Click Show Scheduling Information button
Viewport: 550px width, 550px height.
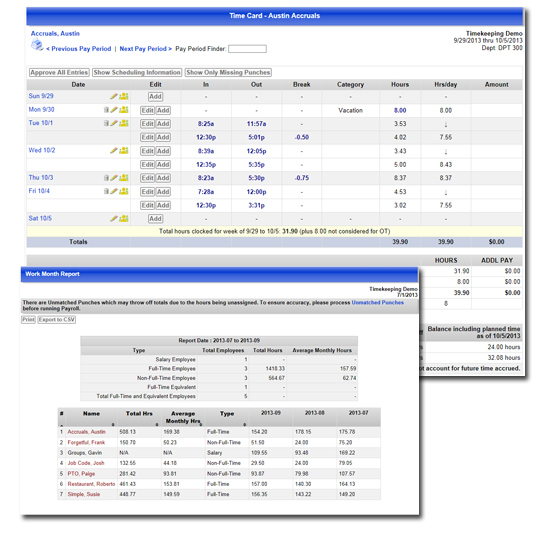tap(137, 73)
